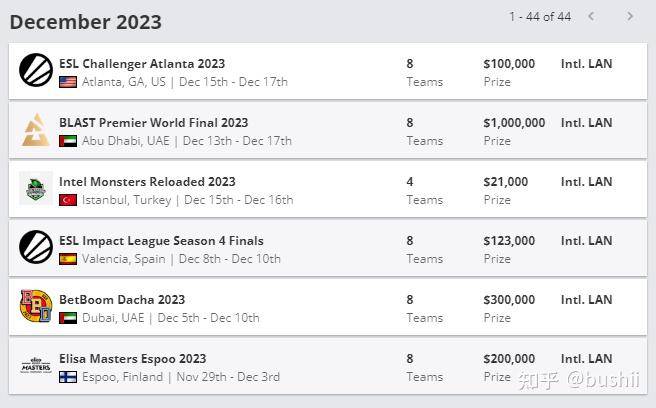Screen dimensions: 656x408
Task: Click the ESL Impact League logo
Action: 36,247
